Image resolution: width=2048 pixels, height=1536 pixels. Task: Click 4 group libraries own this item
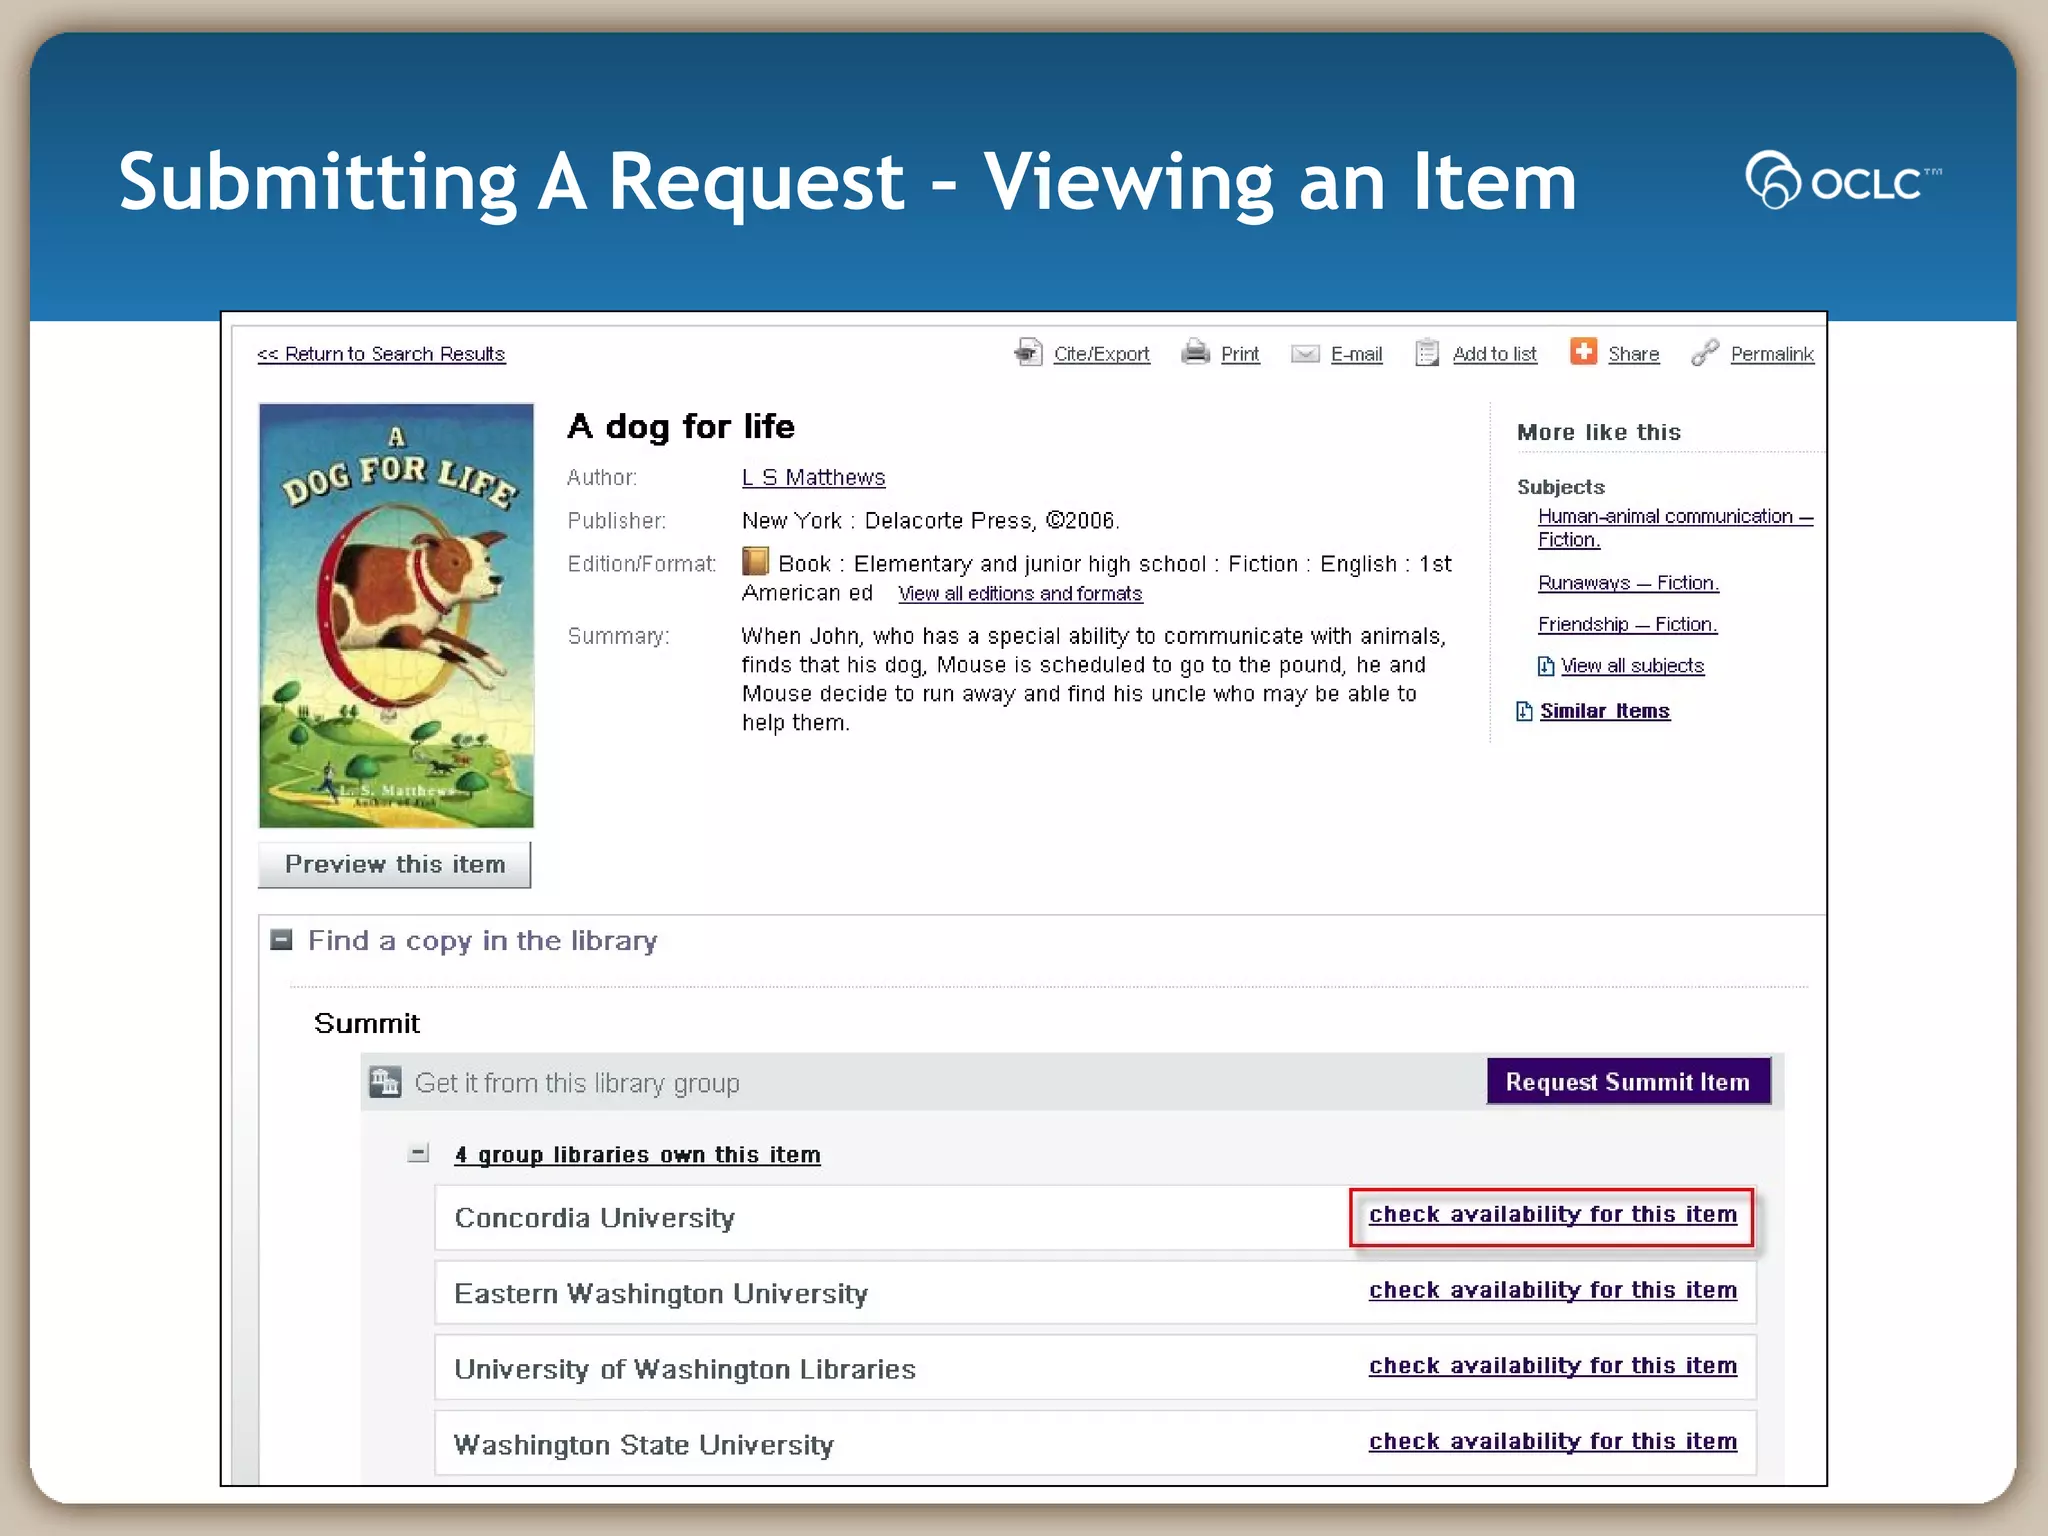click(637, 1155)
